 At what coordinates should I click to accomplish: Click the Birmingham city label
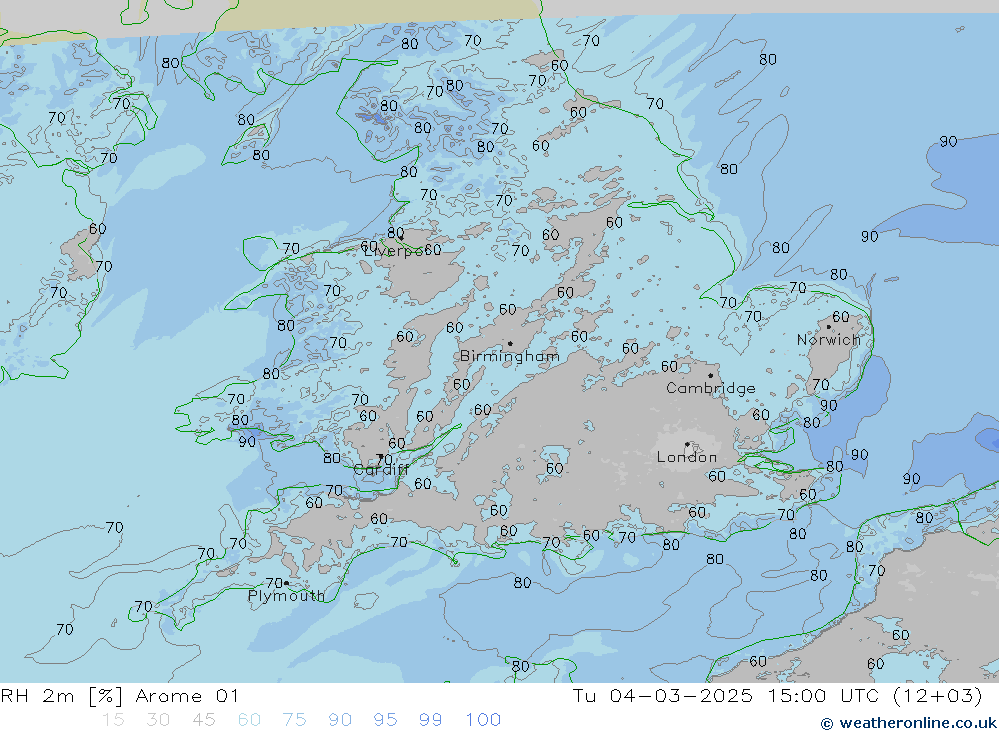[510, 356]
